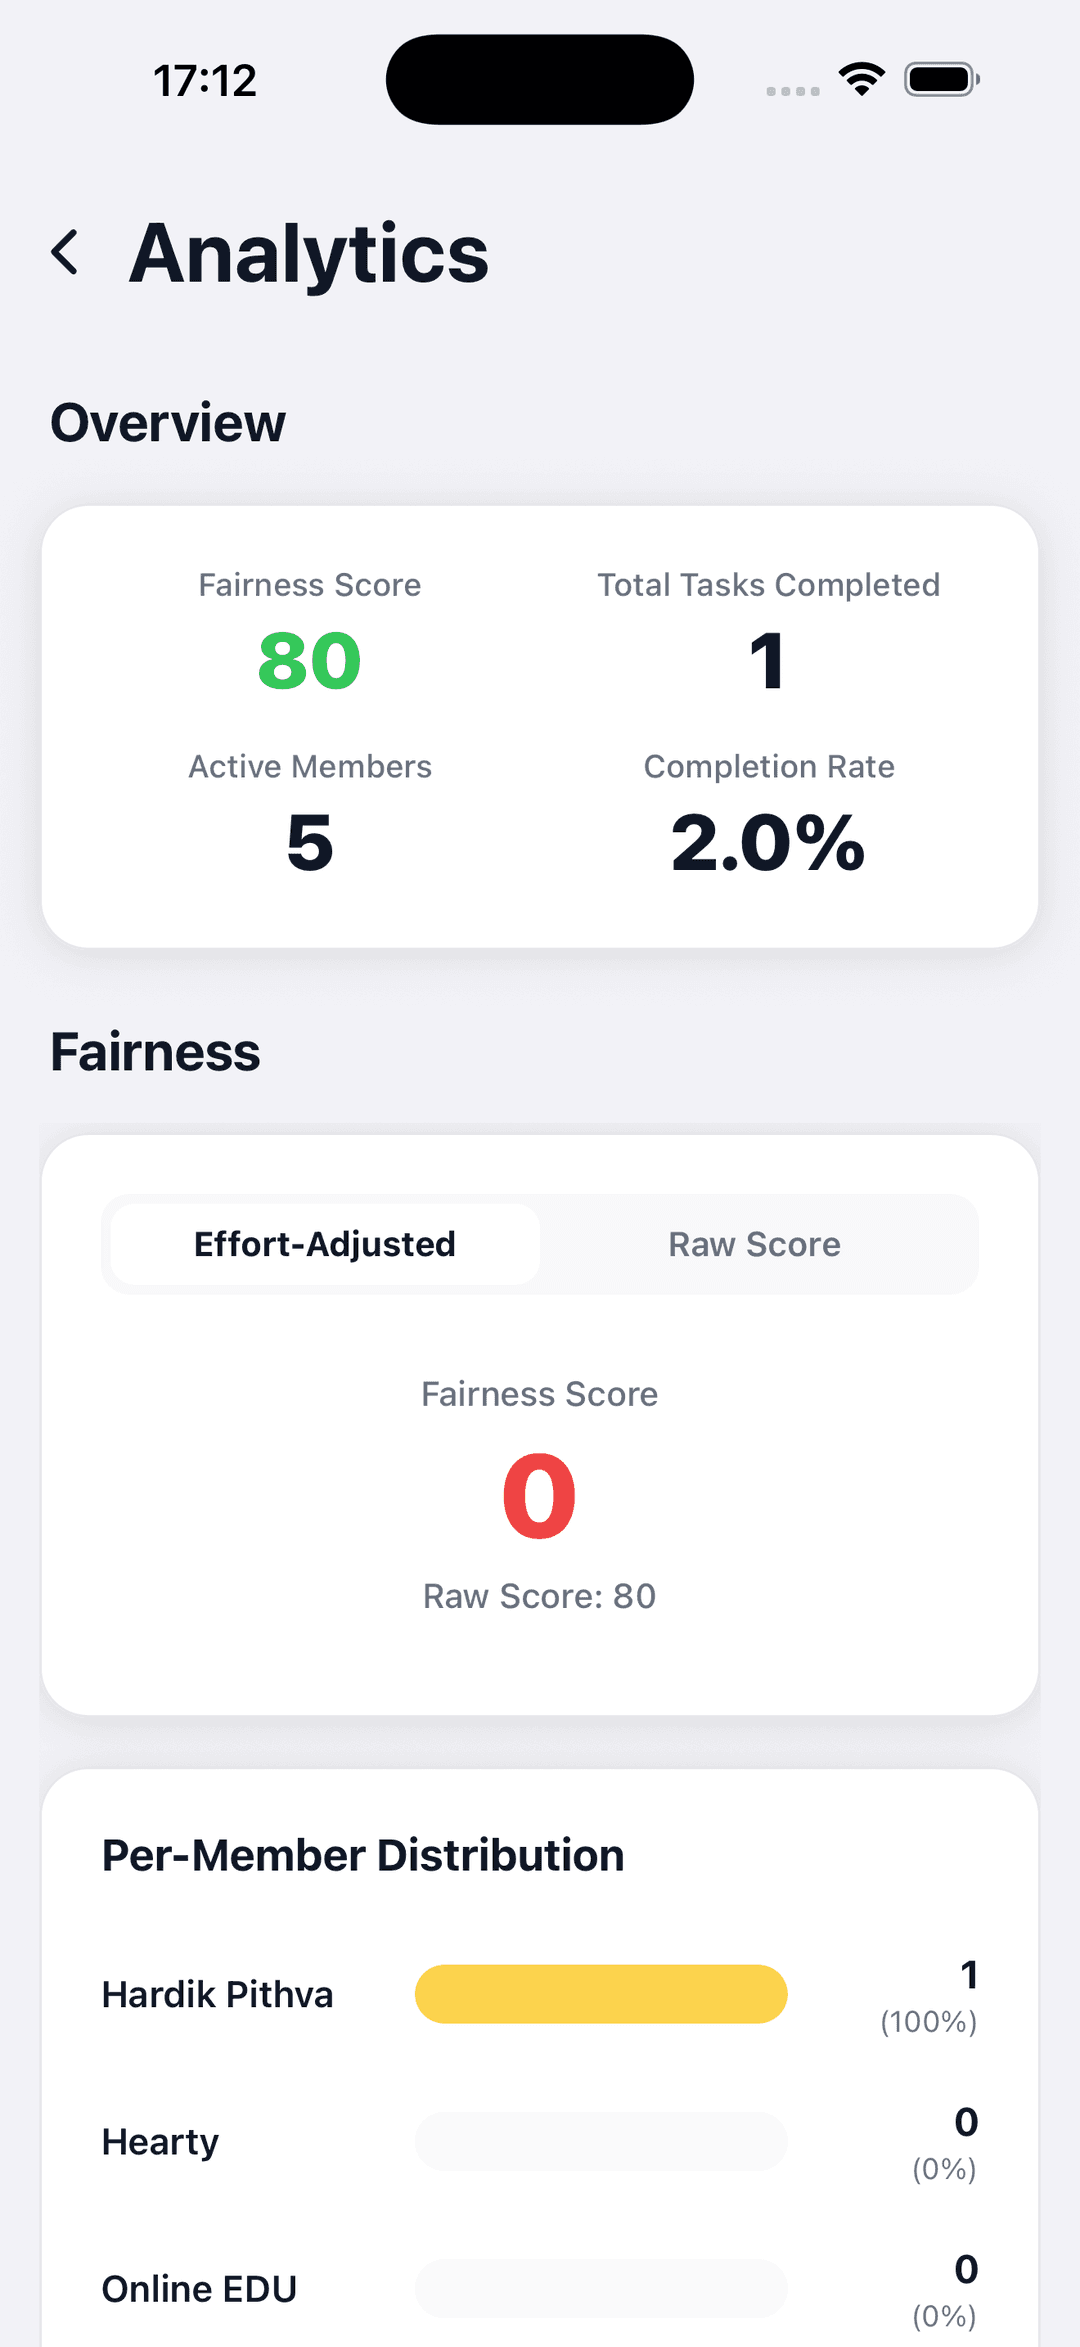Tap the cellular signal dots indicator
The image size is (1080, 2347).
[792, 91]
